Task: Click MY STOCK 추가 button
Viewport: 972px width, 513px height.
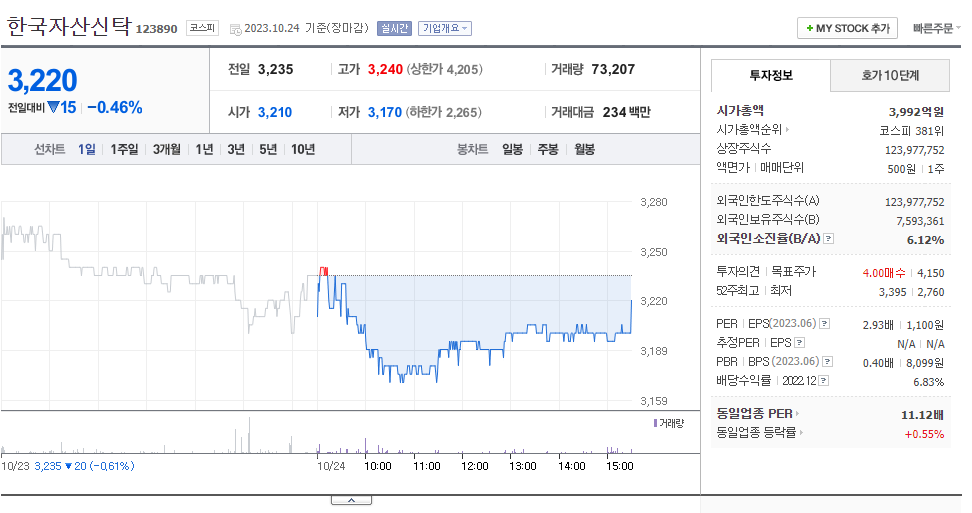Action: [847, 28]
